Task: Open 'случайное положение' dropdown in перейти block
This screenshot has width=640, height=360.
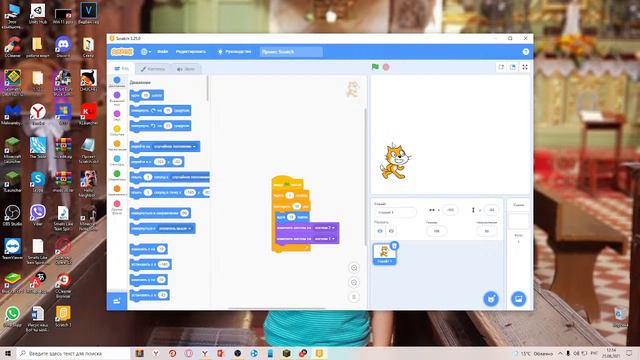Action: tap(175, 147)
